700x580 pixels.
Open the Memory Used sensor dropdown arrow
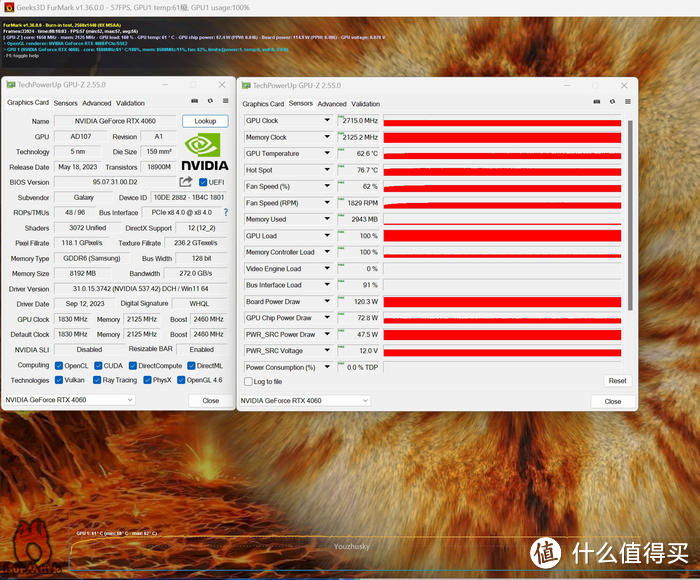(x=327, y=219)
